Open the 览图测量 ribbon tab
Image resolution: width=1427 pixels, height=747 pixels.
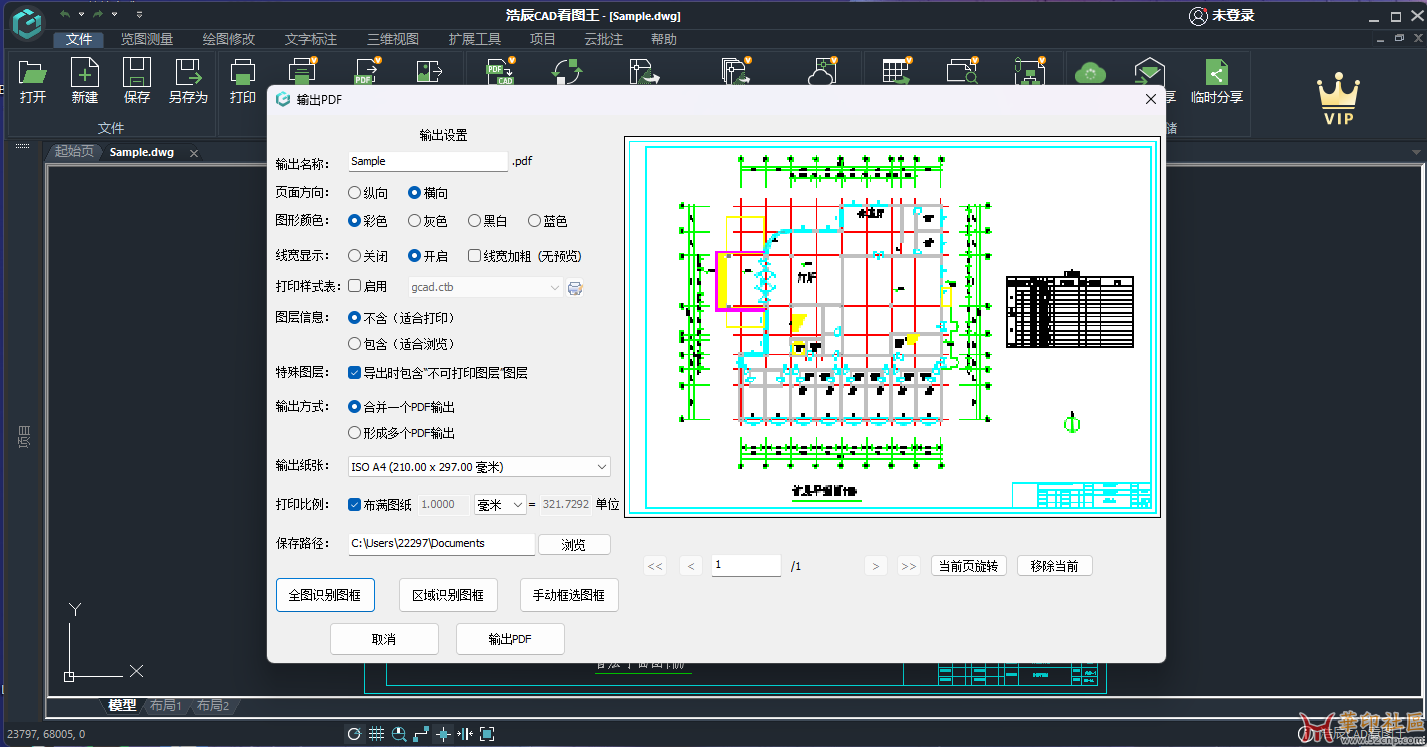147,39
